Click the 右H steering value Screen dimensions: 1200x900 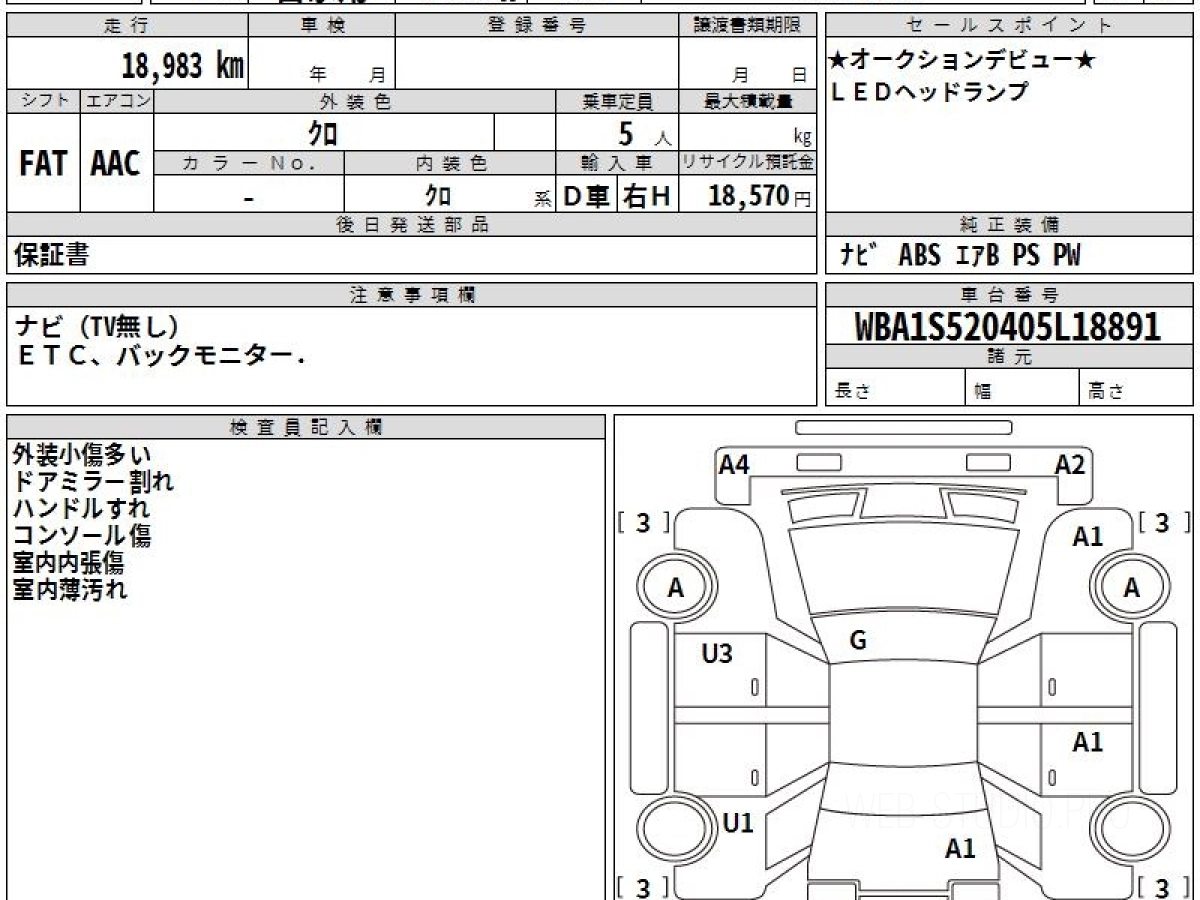647,196
